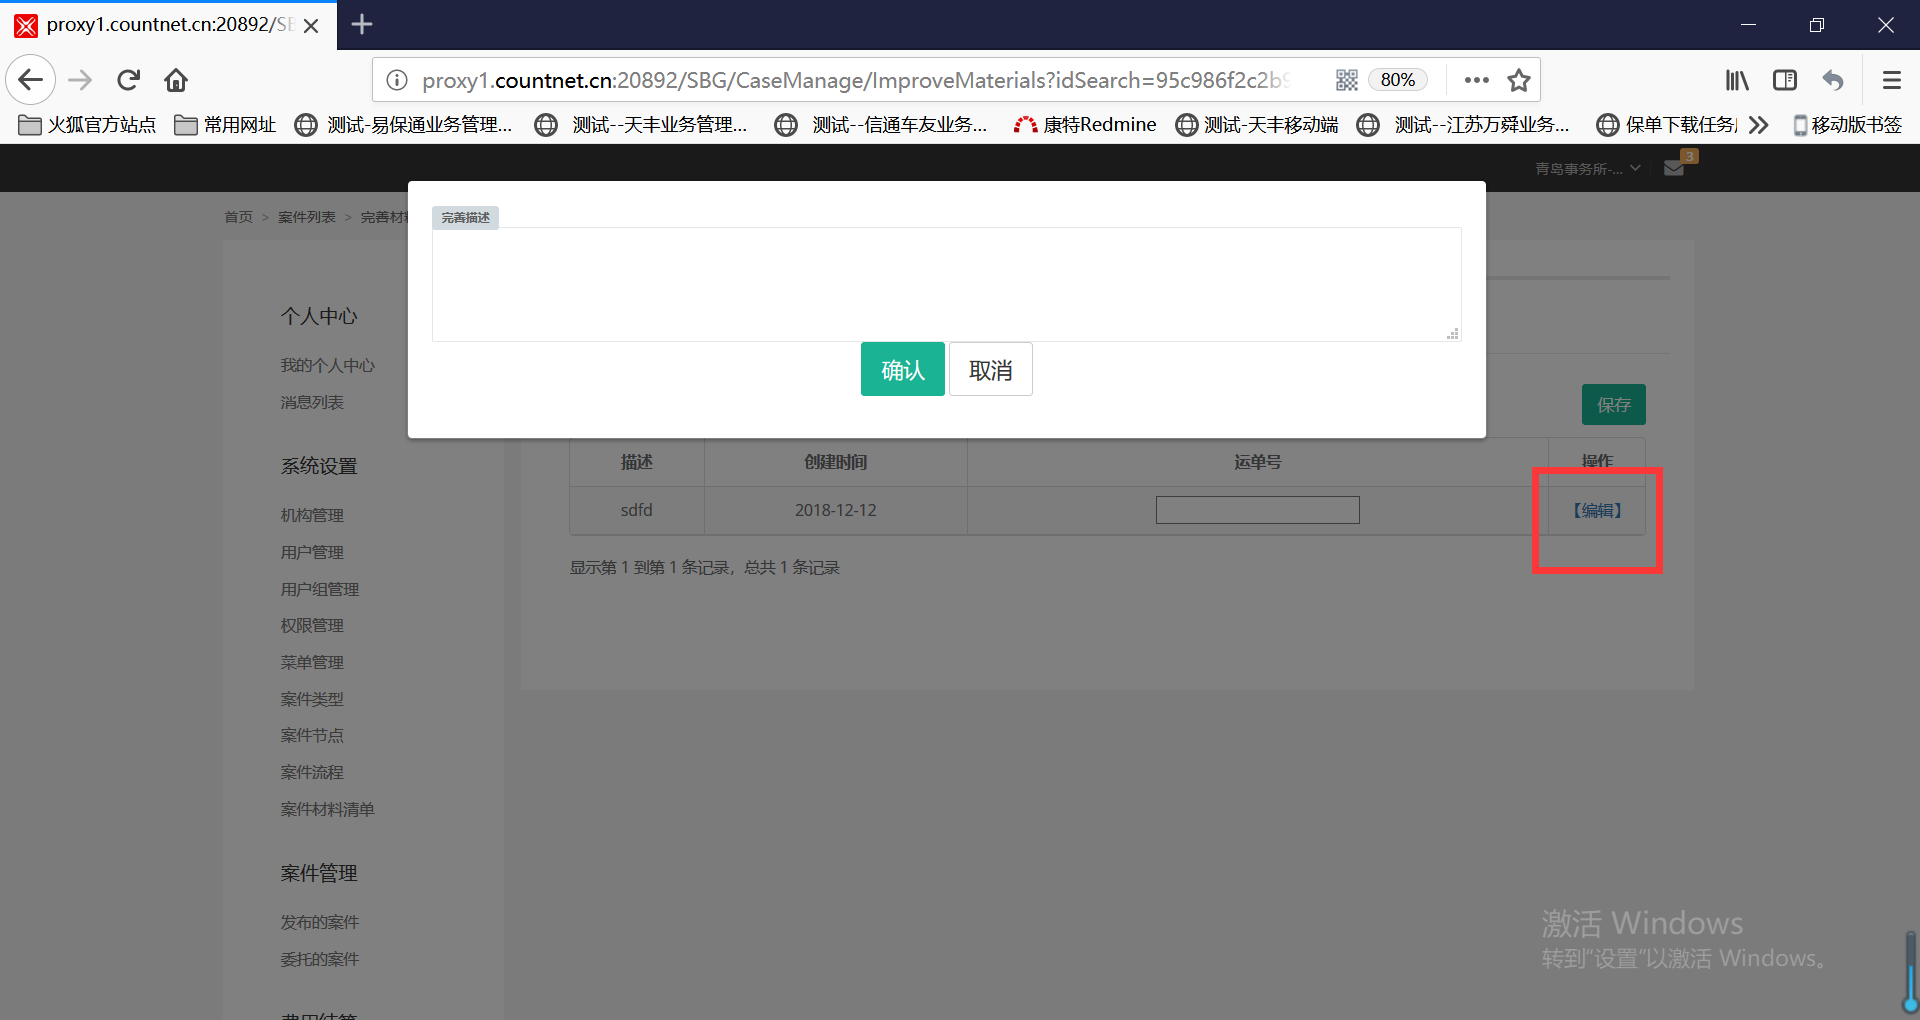Screen dimensions: 1920x1020
Task: Open the 测试-易保通业务管理 bookmark
Action: click(x=404, y=125)
